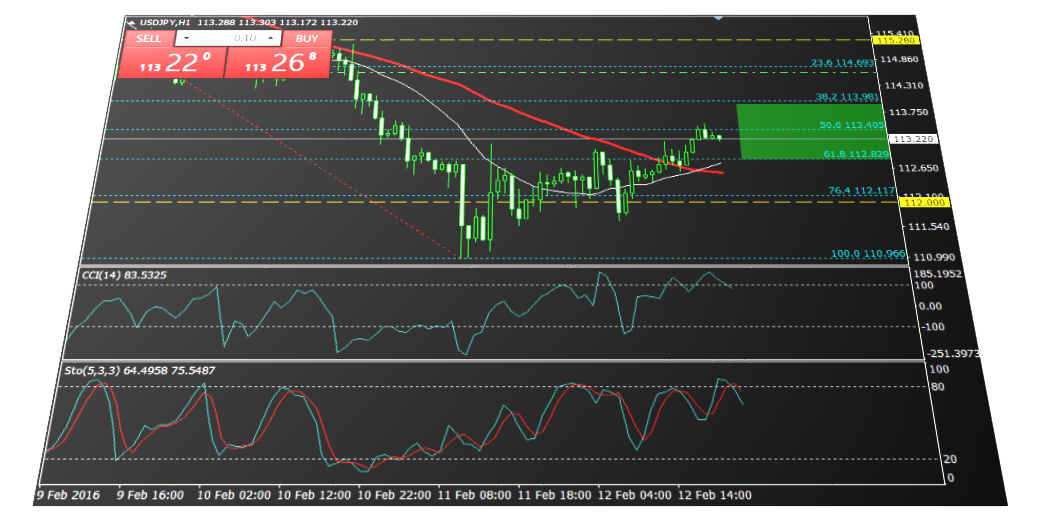Click the 12 Feb 14:00 time label
The image size is (1041, 521).
(715, 495)
